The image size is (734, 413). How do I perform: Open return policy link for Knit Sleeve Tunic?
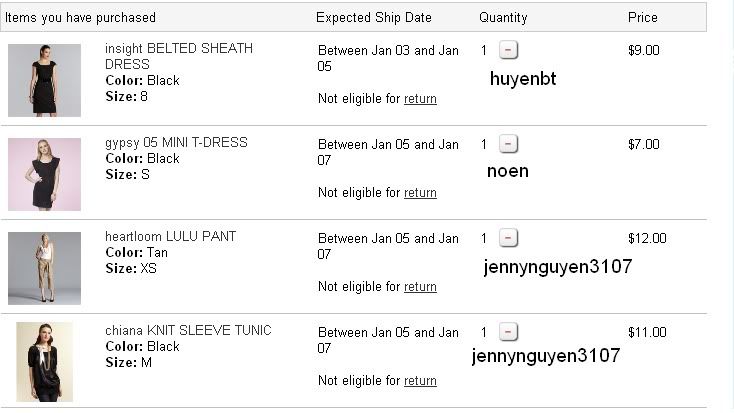[x=420, y=381]
